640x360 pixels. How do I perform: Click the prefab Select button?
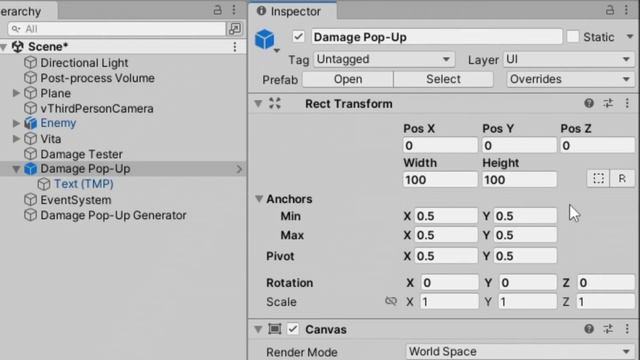click(443, 79)
